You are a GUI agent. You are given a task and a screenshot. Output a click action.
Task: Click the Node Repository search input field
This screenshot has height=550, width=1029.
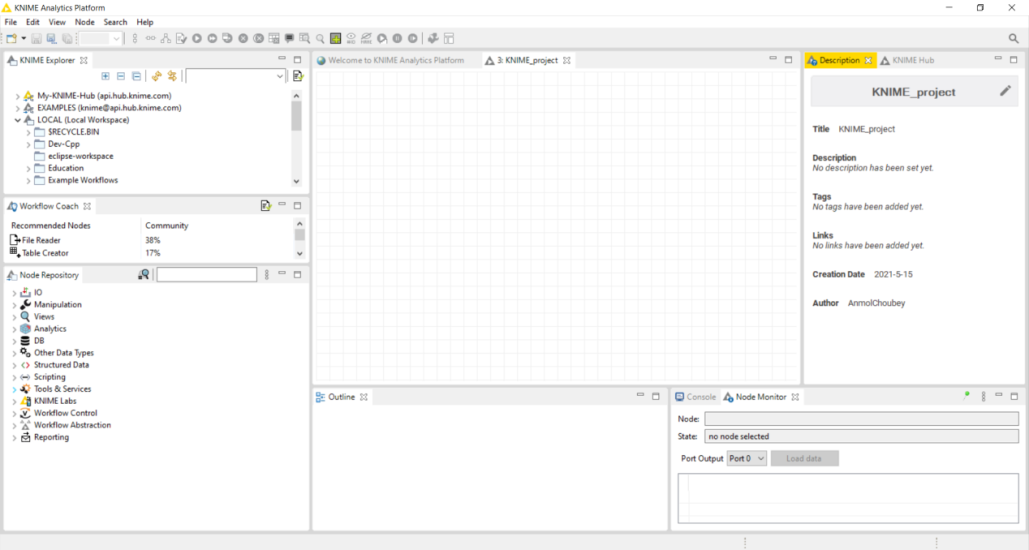(x=206, y=274)
